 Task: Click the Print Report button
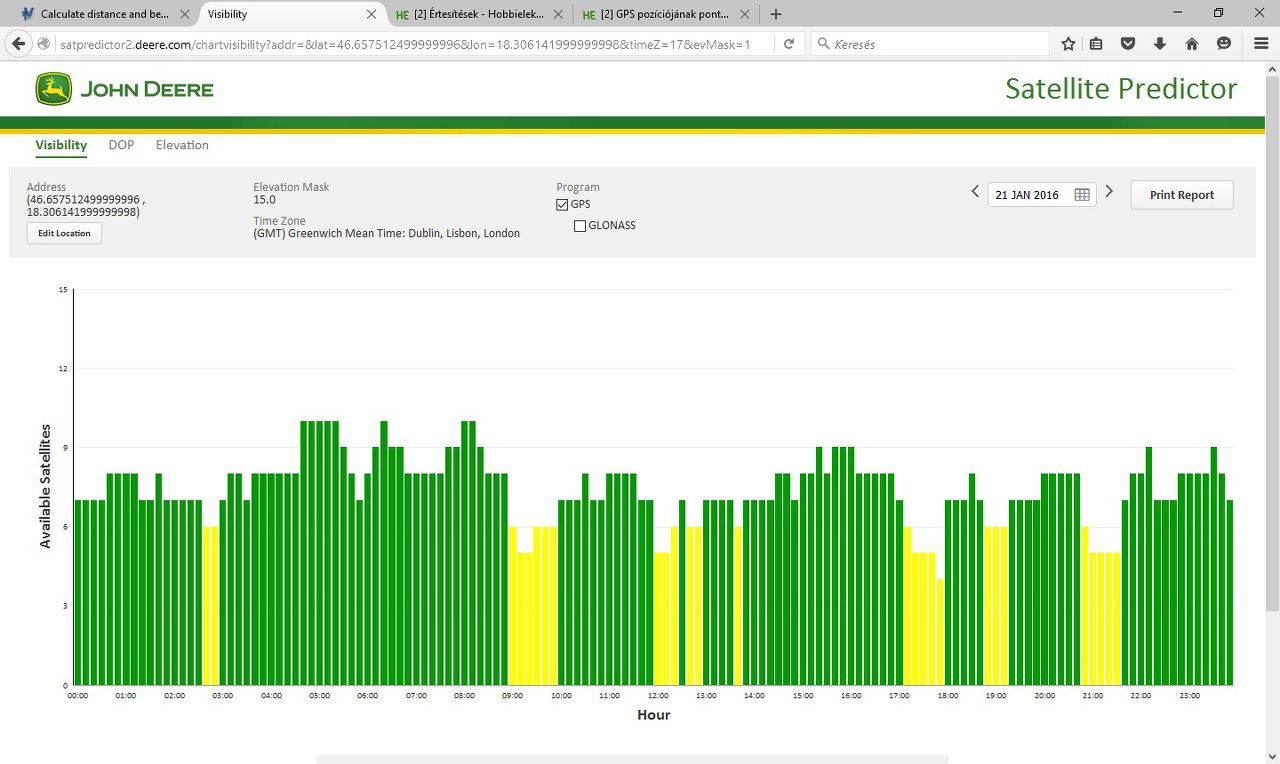click(1182, 195)
